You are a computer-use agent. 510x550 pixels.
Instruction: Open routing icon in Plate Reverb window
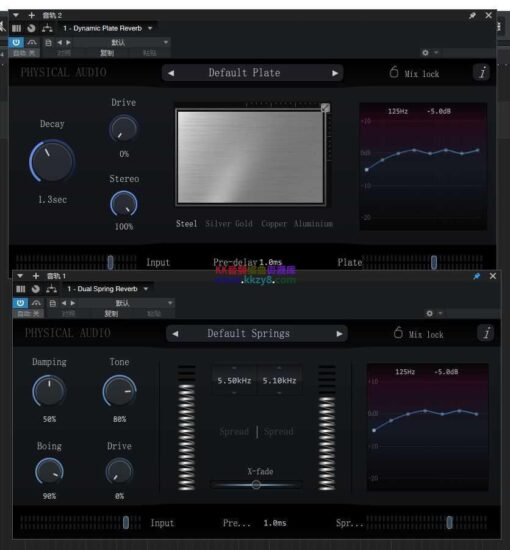click(47, 28)
